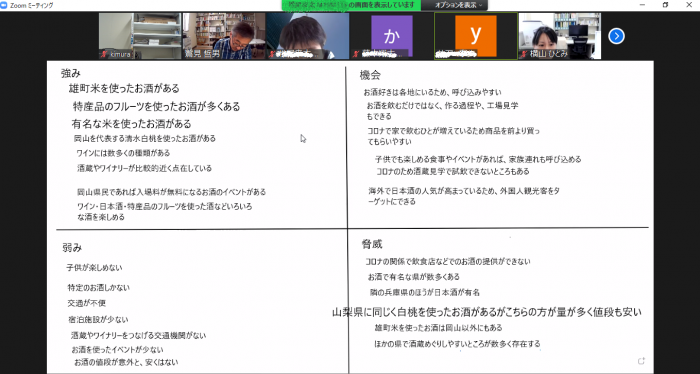The image size is (700, 374).
Task: Click the 脅威 heading in shared screen
Action: [x=372, y=244]
